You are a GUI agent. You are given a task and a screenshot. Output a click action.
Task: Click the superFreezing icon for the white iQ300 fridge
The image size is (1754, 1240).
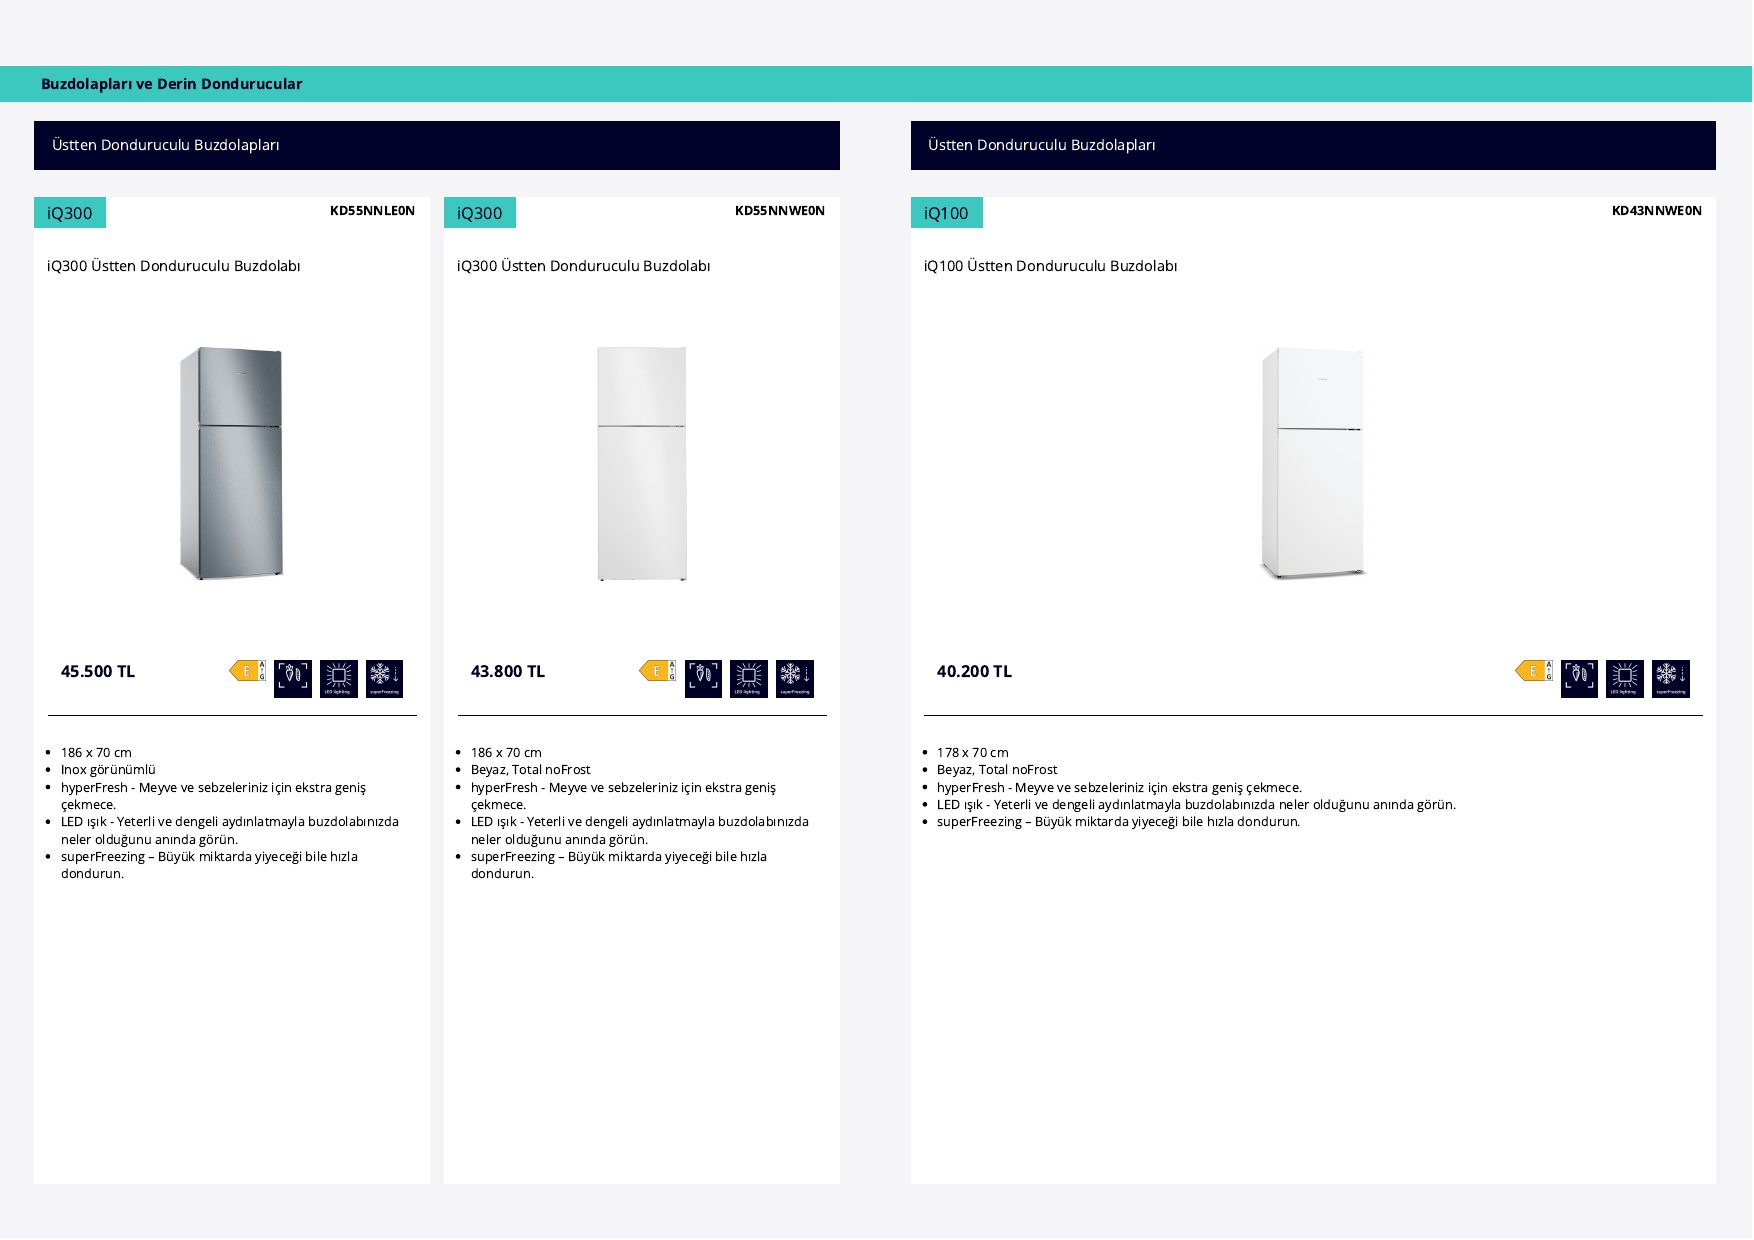795,679
